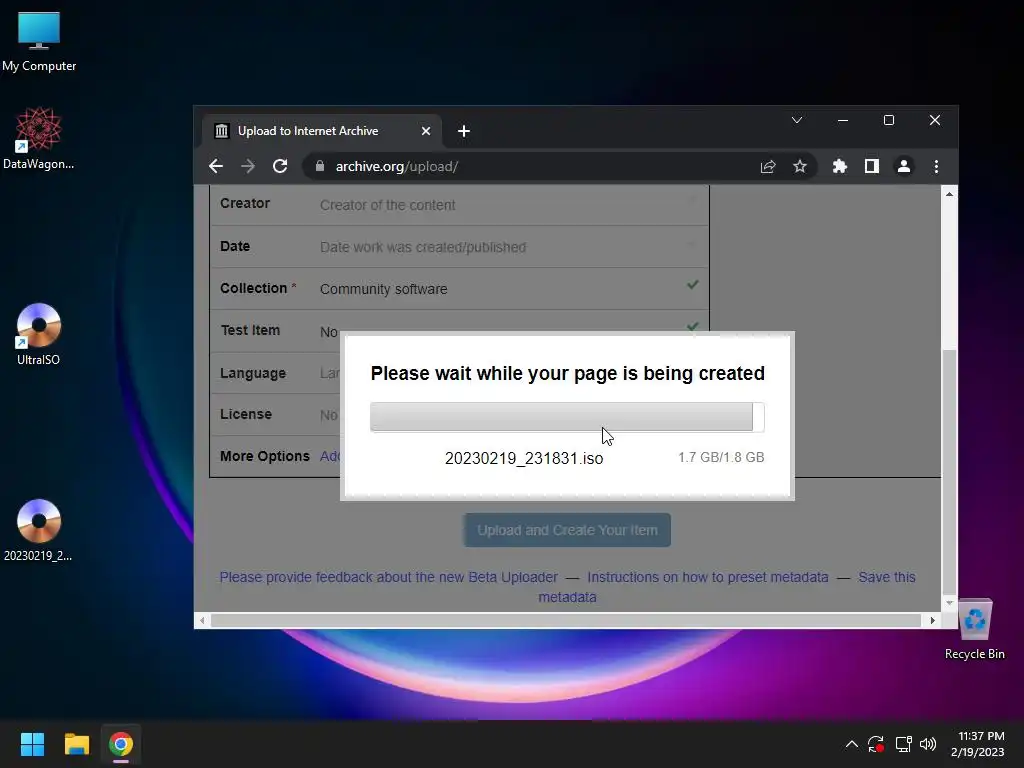Click the vertical scrollbar thumb
1024x768 pixels.
[x=950, y=472]
